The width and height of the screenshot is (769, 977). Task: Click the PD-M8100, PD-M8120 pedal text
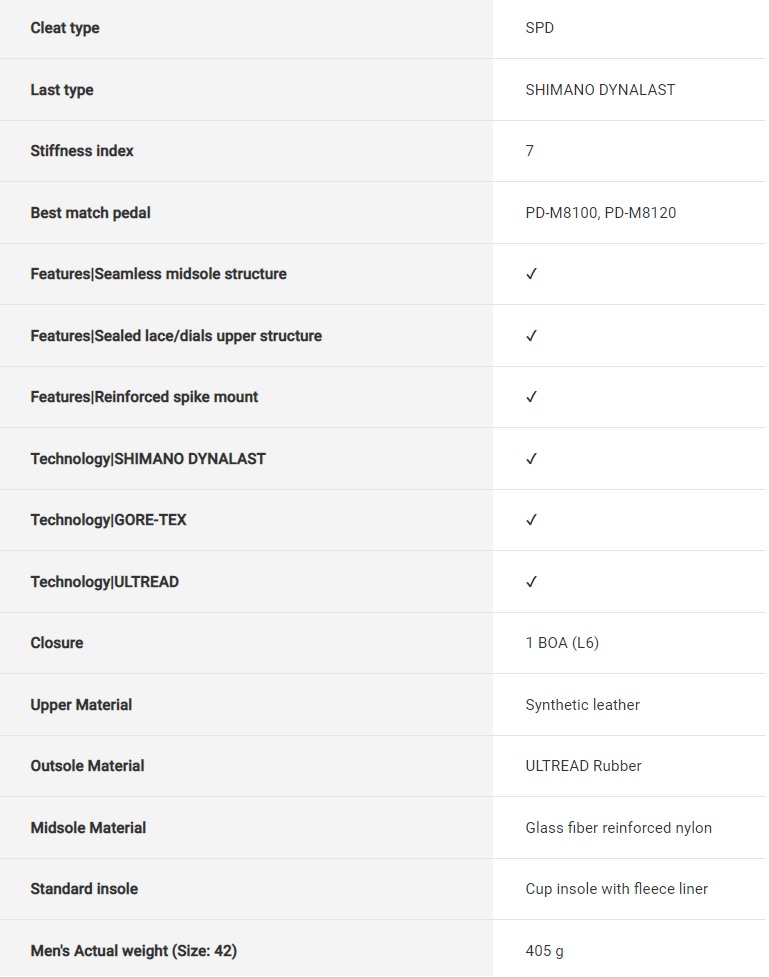tap(600, 213)
